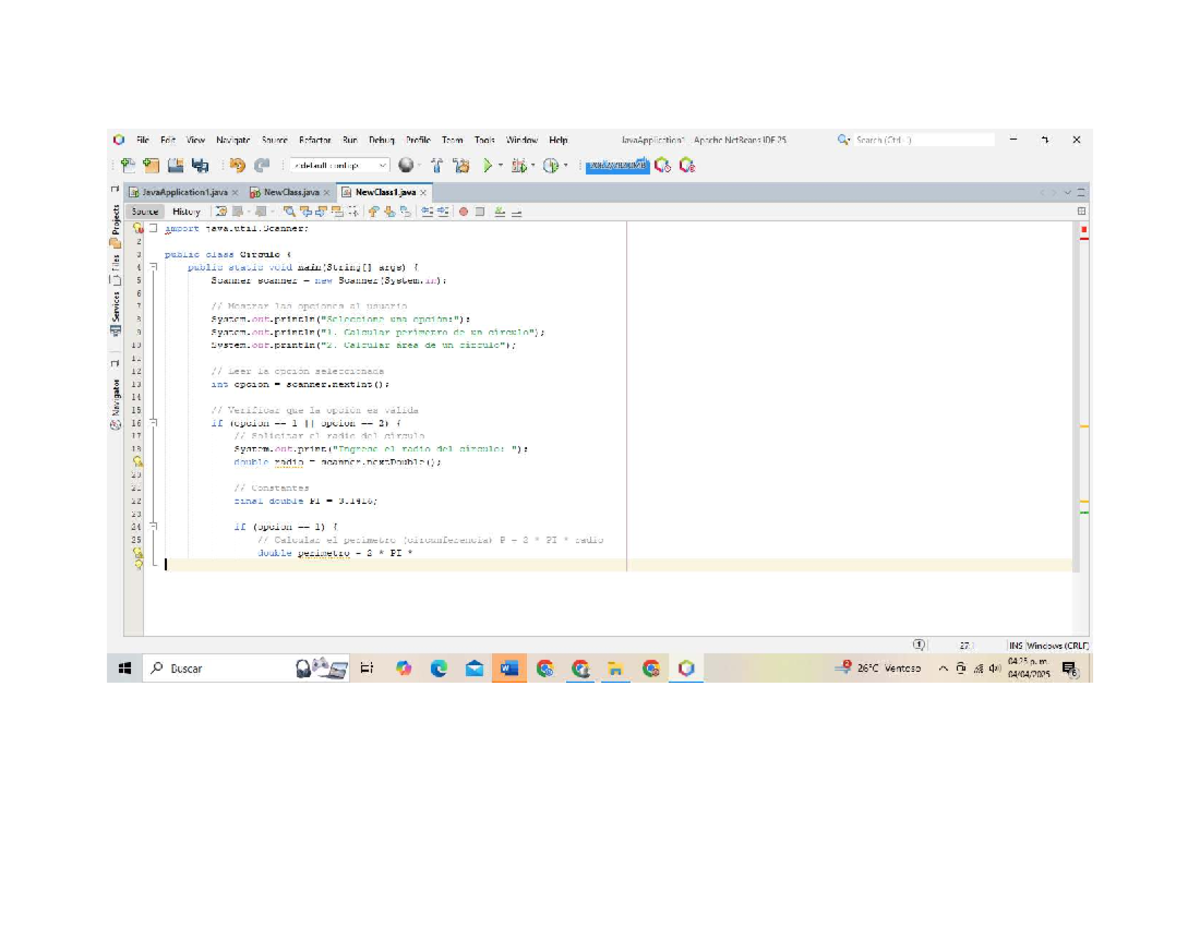Click the Build Project hammer icon

436,166
